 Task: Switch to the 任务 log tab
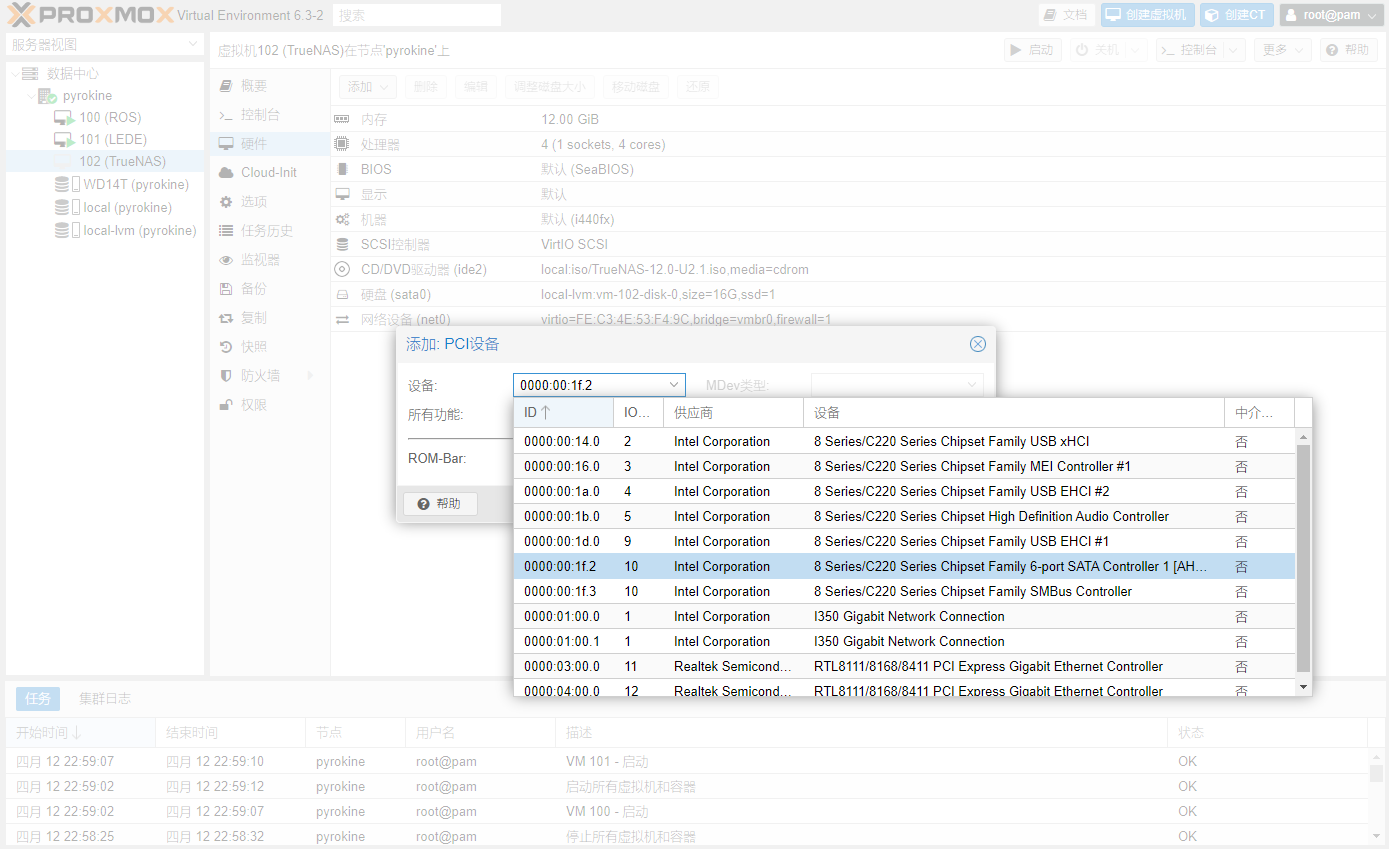37,698
